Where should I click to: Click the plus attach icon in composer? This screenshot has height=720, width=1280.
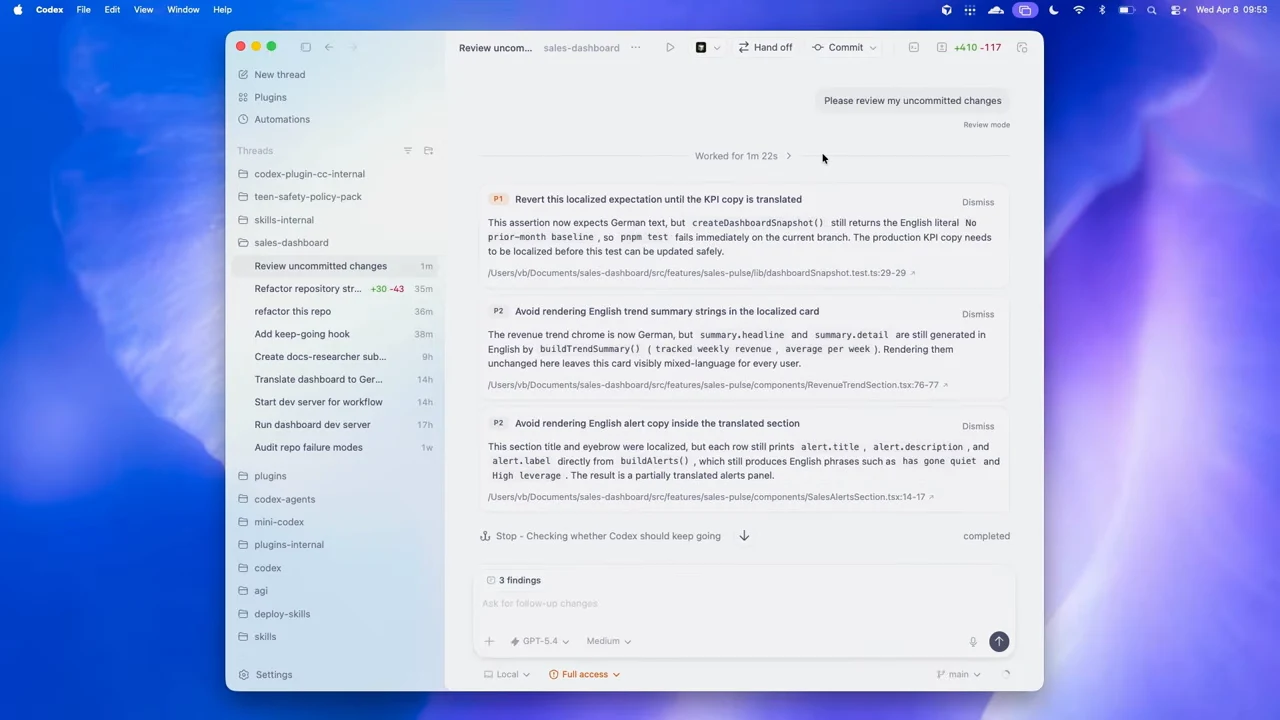[489, 641]
